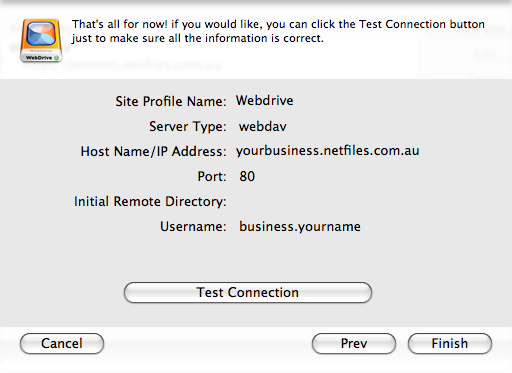Go back with the Prev button
Viewport: 512px width, 373px height.
354,343
